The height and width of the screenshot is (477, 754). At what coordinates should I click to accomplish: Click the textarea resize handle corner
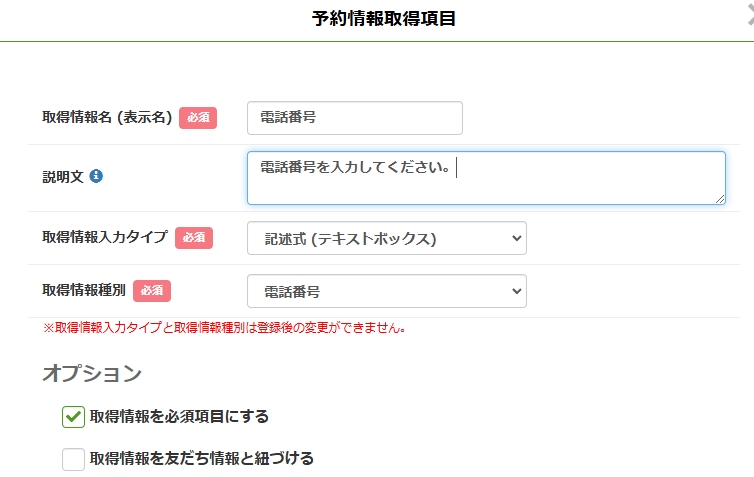click(x=720, y=199)
